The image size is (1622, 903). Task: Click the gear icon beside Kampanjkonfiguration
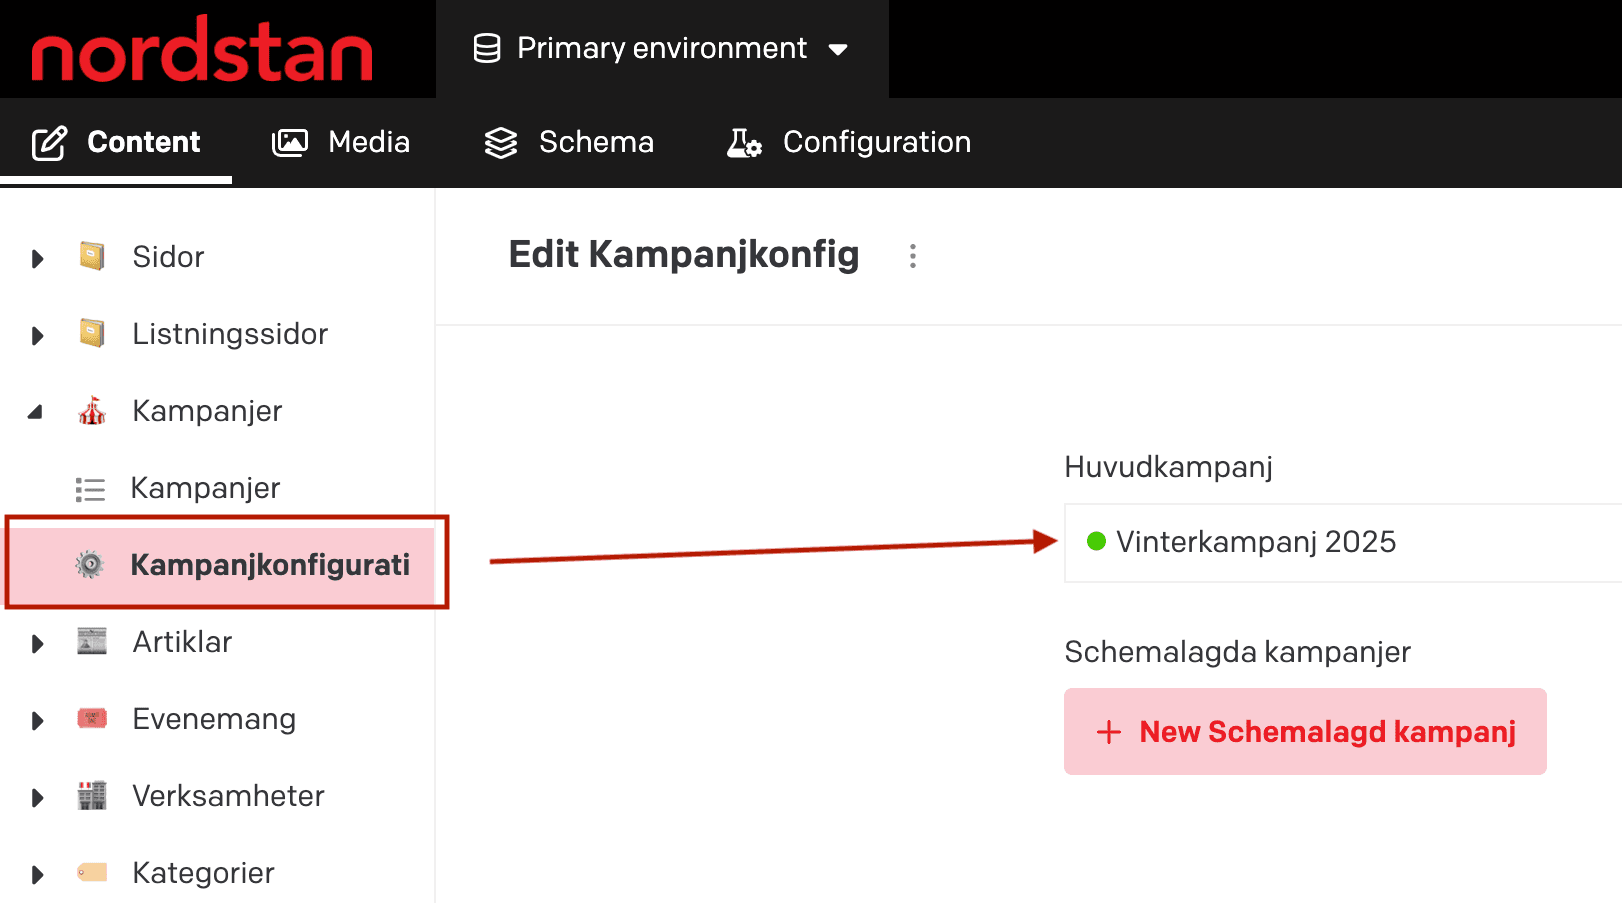(91, 564)
